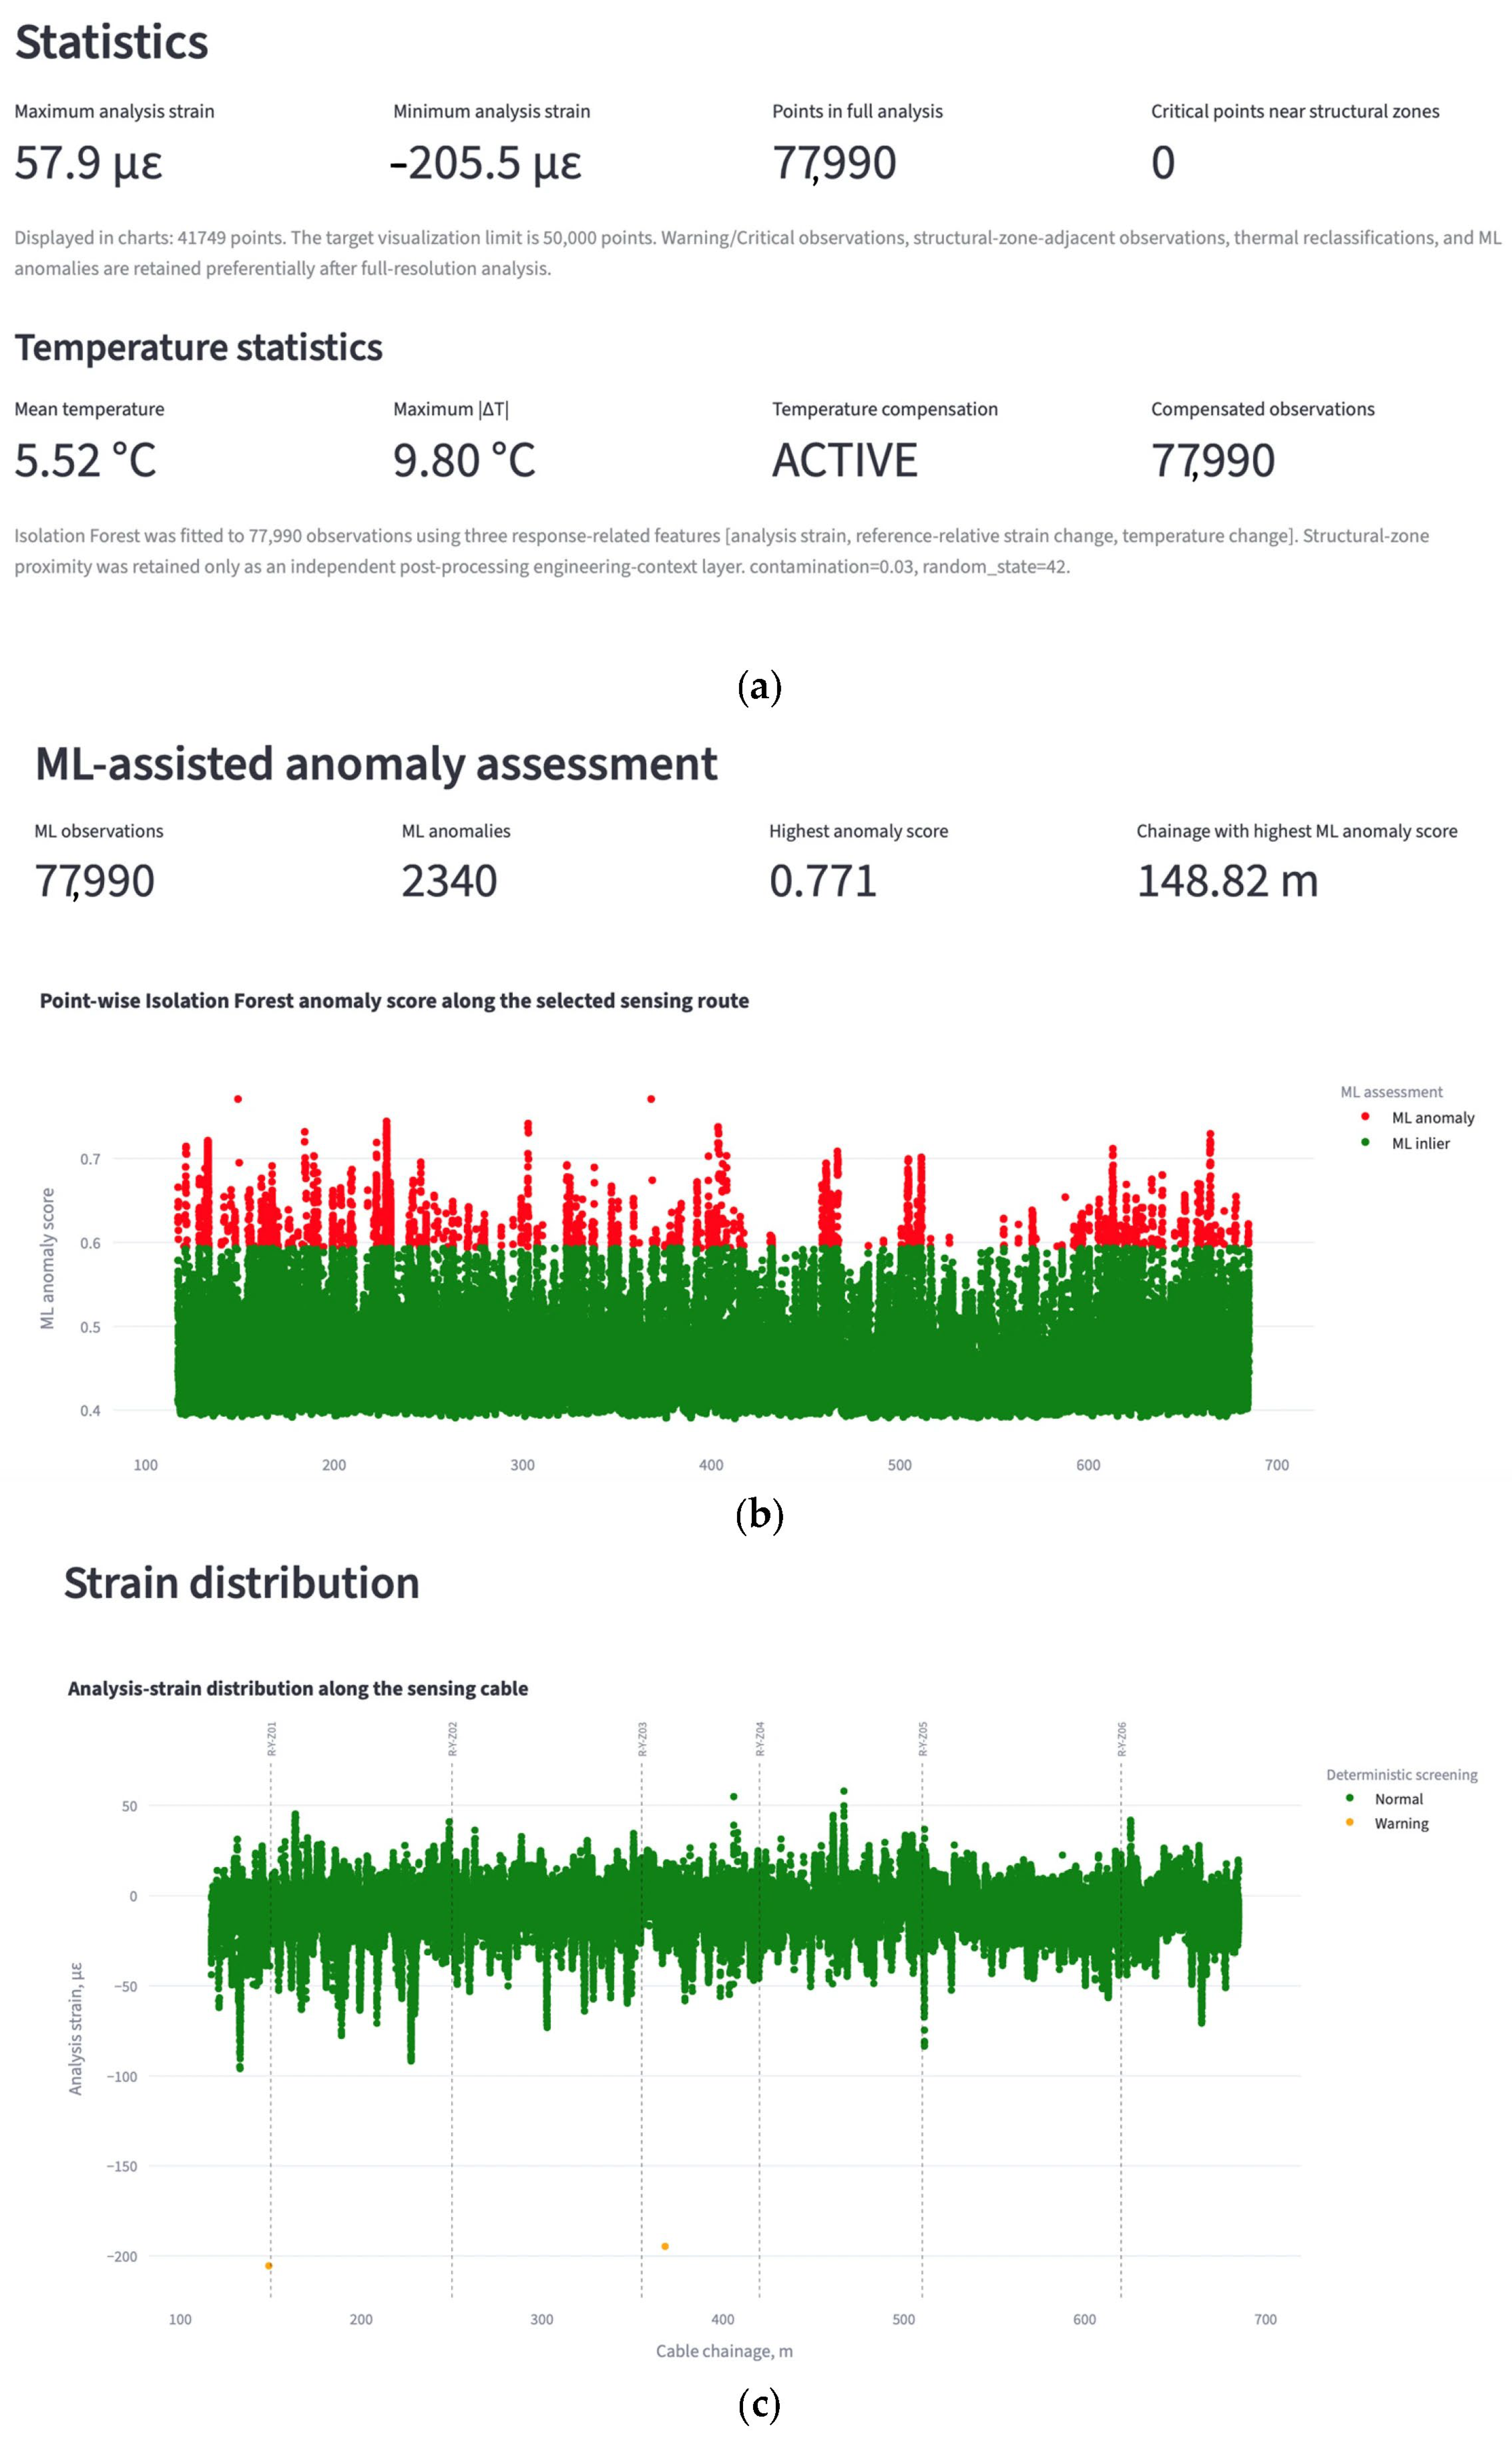Click the Compensated observations label

click(x=1263, y=409)
